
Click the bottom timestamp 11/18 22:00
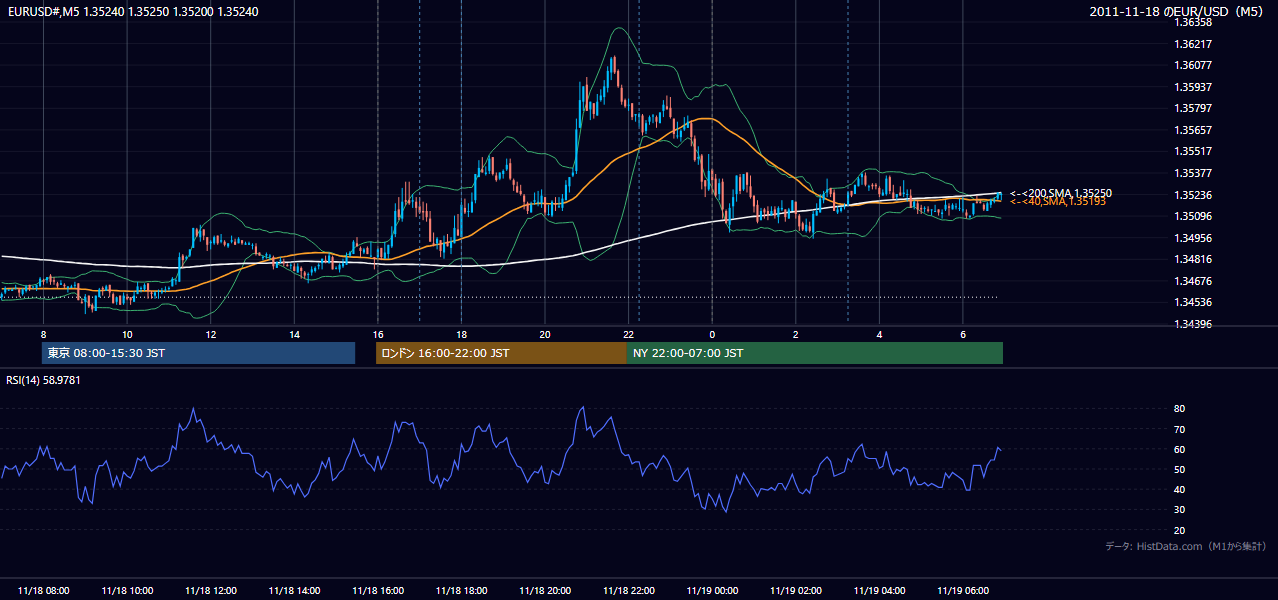[628, 591]
